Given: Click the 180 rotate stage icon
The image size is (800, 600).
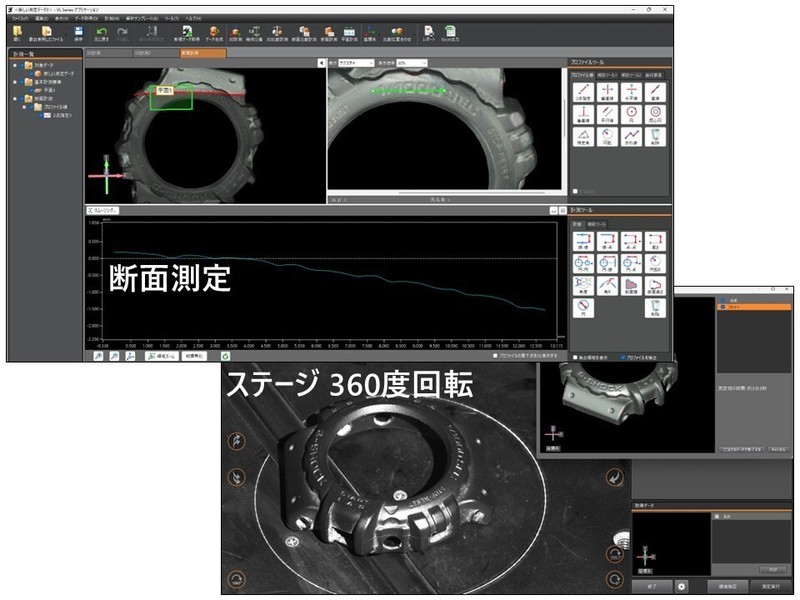Looking at the screenshot, I should (x=236, y=580).
